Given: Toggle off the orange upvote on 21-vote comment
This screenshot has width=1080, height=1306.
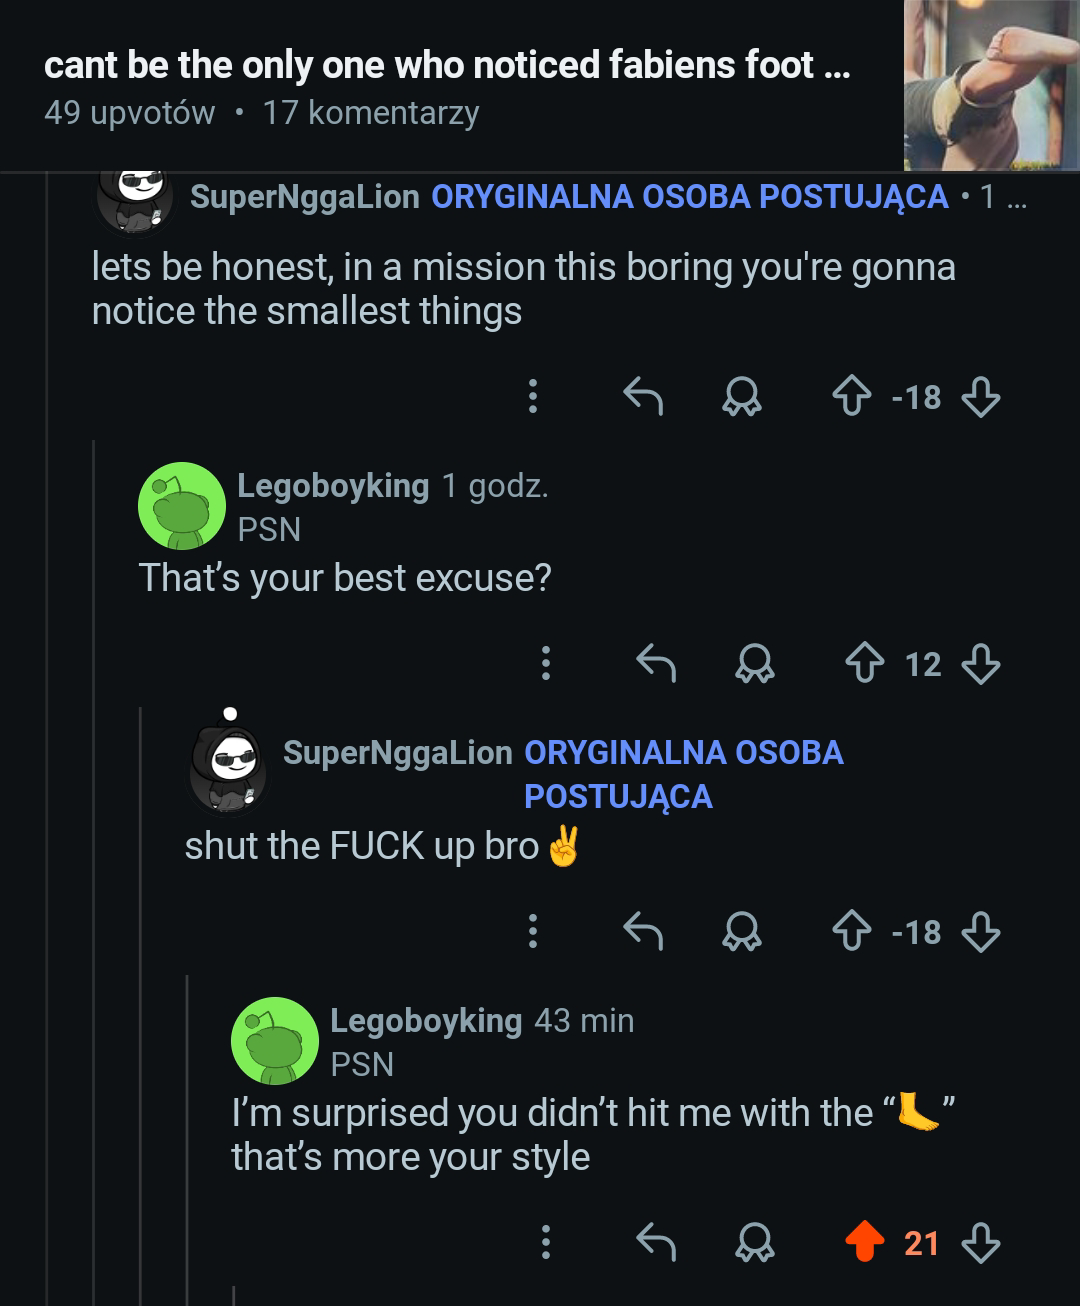Looking at the screenshot, I should pyautogui.click(x=863, y=1240).
